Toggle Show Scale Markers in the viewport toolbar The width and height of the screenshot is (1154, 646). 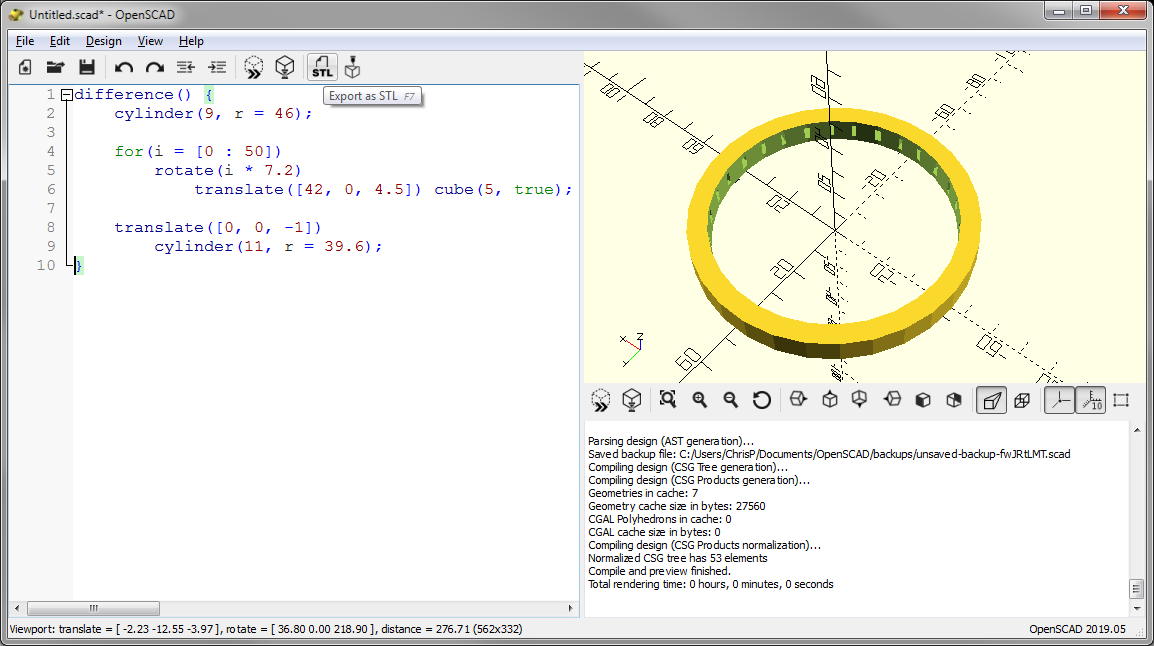coord(1090,400)
